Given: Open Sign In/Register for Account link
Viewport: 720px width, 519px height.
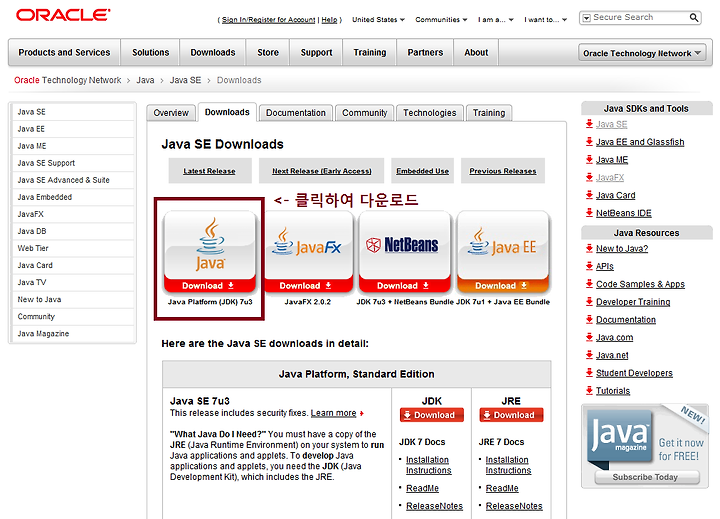Looking at the screenshot, I should (x=269, y=20).
